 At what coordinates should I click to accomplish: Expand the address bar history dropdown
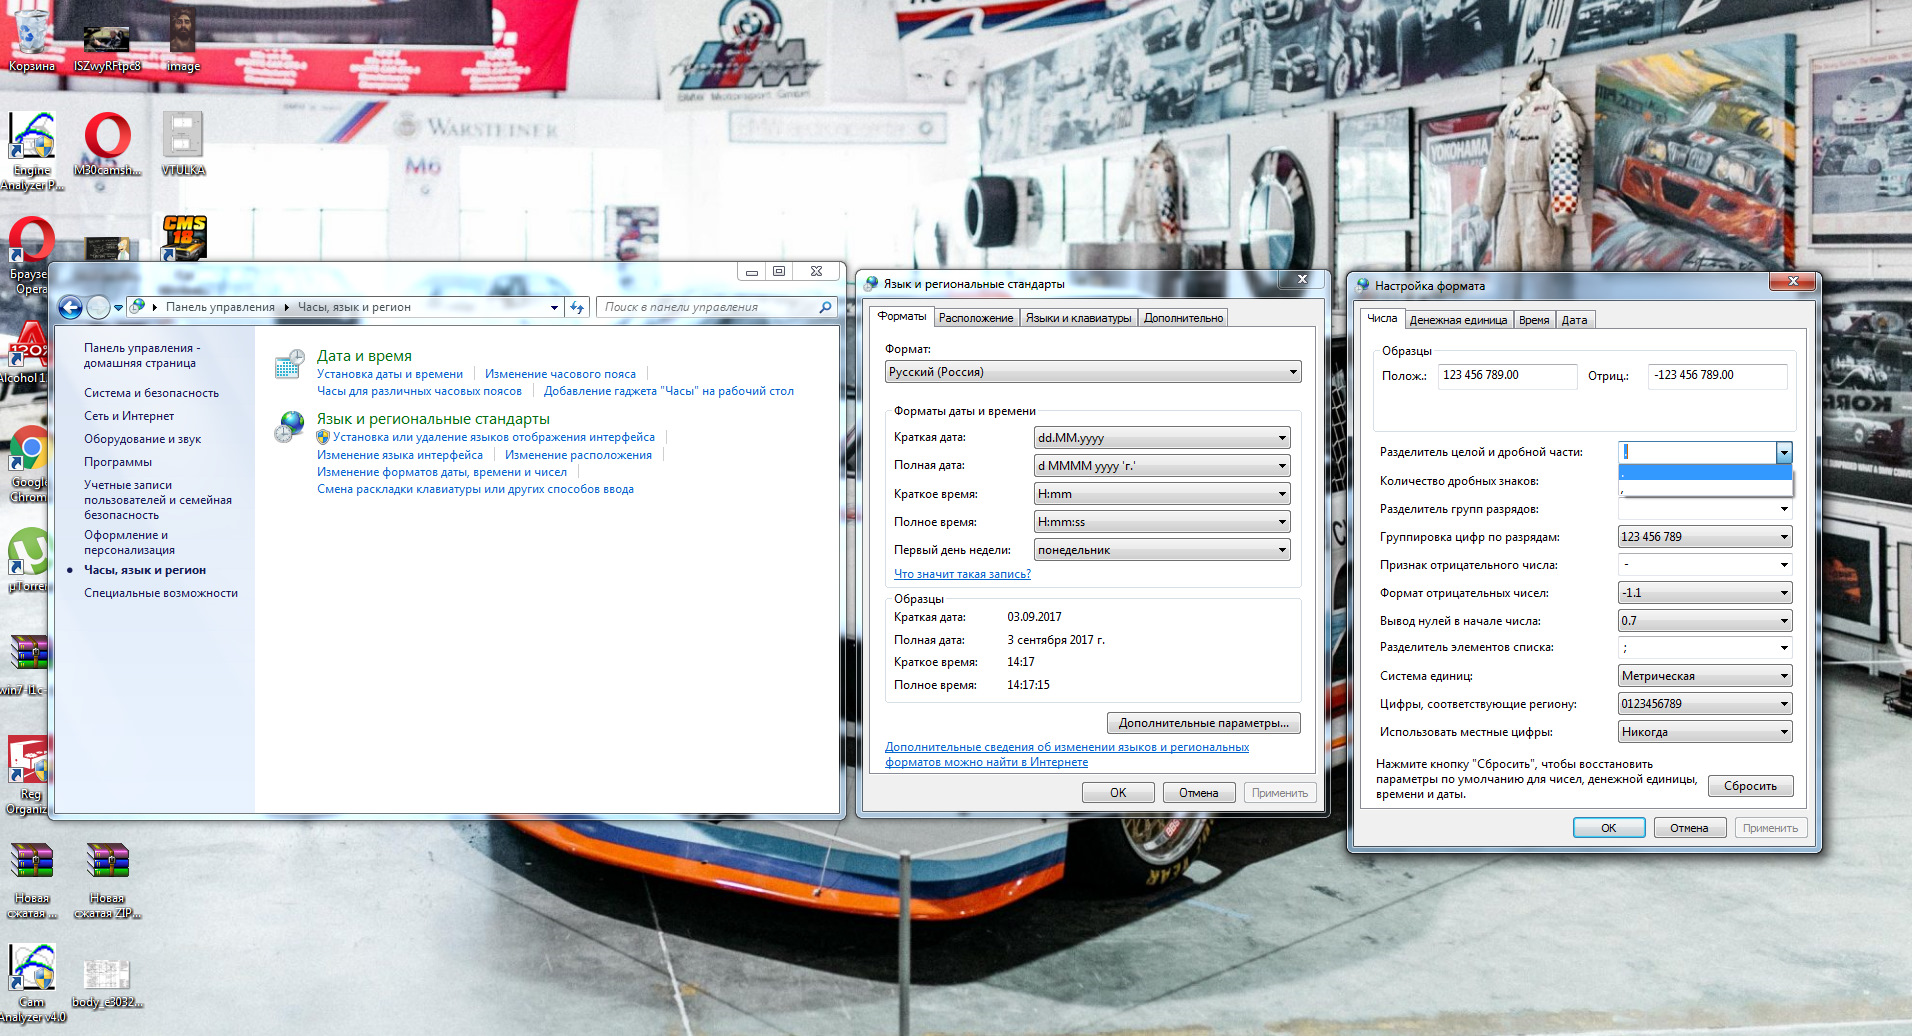click(554, 307)
